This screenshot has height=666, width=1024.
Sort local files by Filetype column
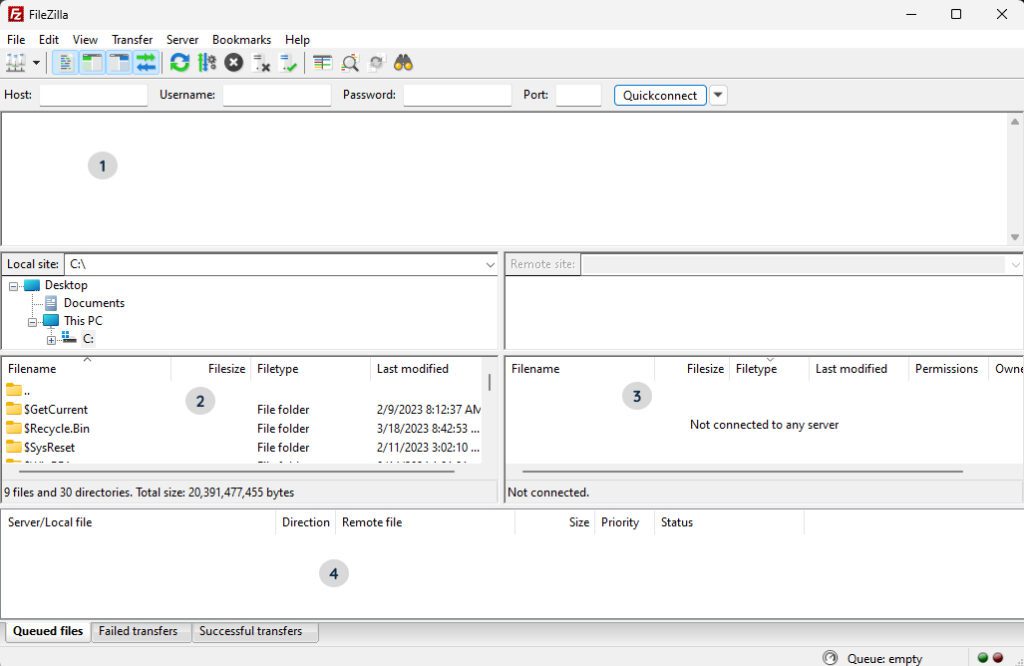[x=310, y=369]
